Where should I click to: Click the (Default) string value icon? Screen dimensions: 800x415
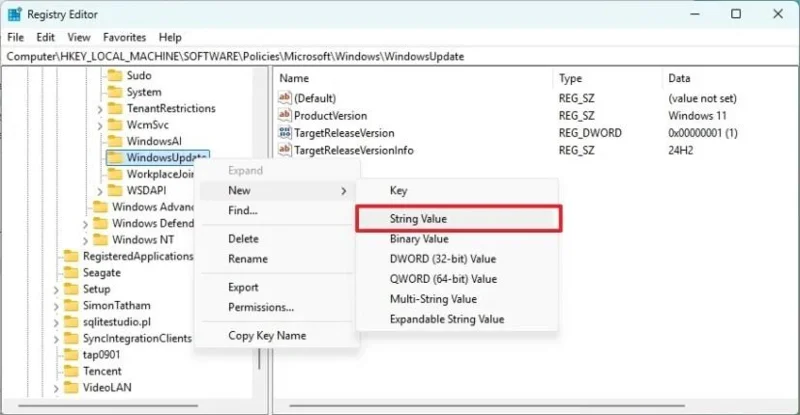click(285, 97)
